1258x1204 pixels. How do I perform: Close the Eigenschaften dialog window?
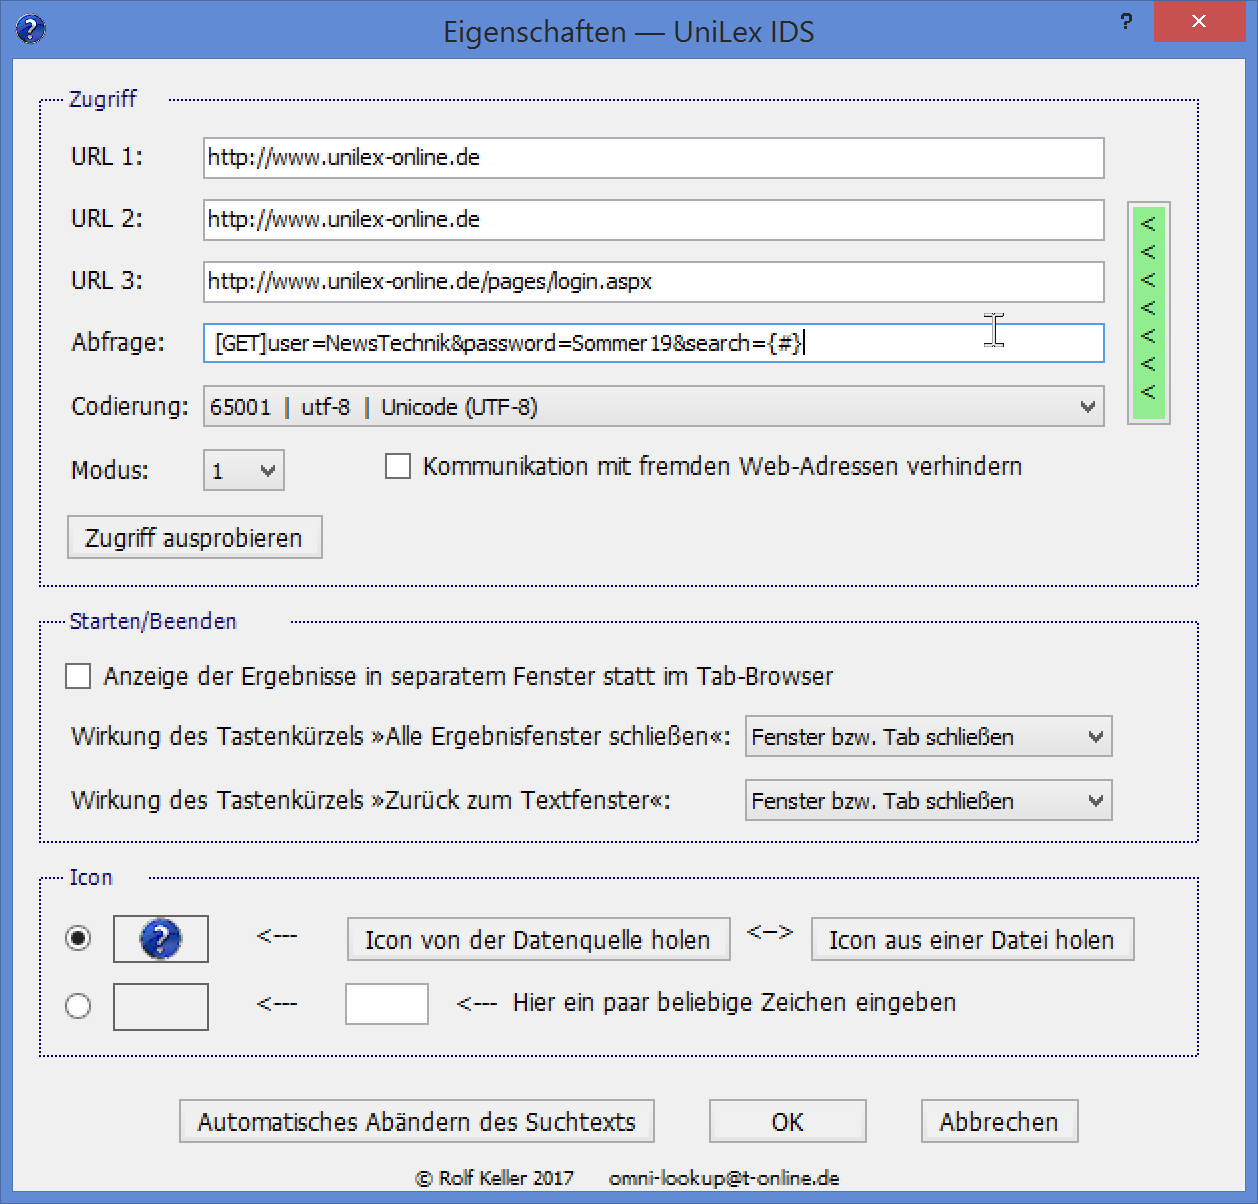point(1199,21)
